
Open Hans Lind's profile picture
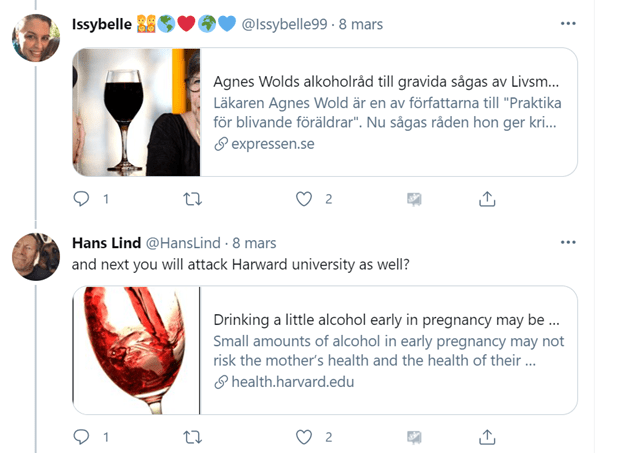(35, 258)
